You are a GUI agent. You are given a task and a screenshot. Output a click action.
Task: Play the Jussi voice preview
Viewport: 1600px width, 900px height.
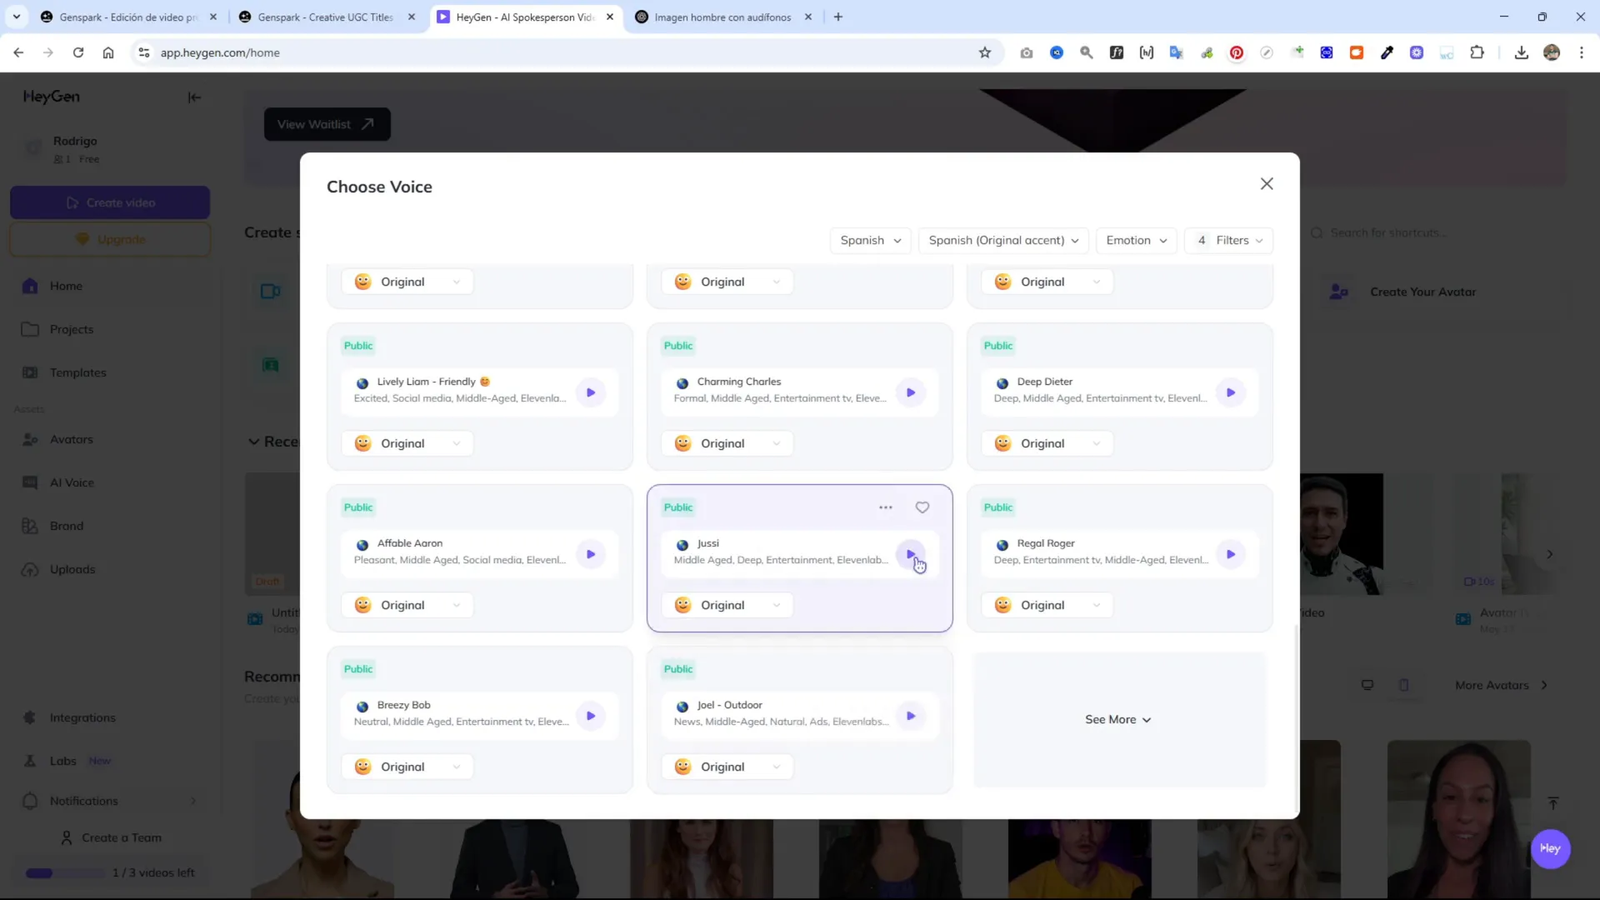910,554
